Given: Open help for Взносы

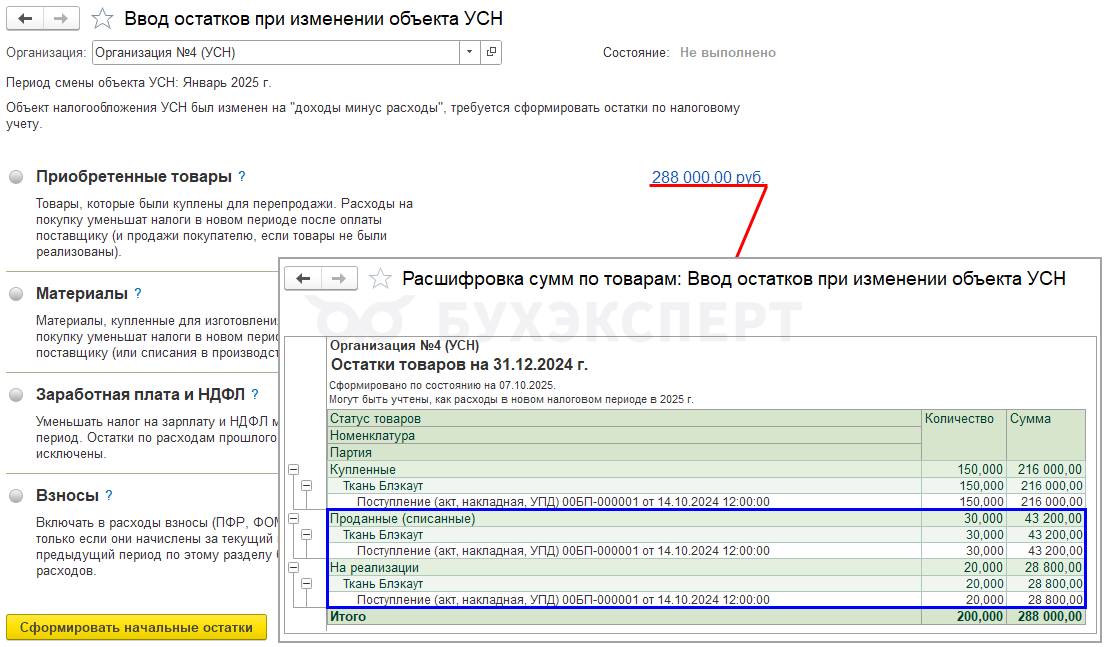Looking at the screenshot, I should (109, 495).
